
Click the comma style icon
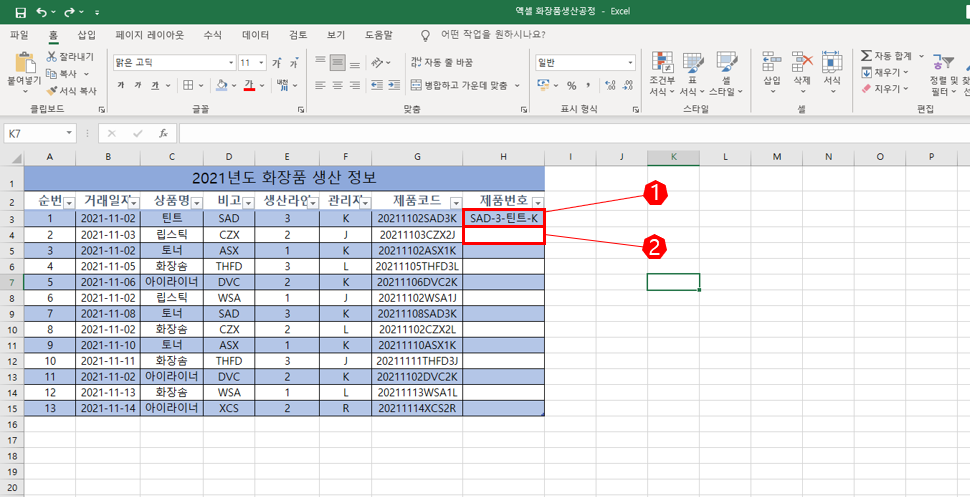[588, 85]
